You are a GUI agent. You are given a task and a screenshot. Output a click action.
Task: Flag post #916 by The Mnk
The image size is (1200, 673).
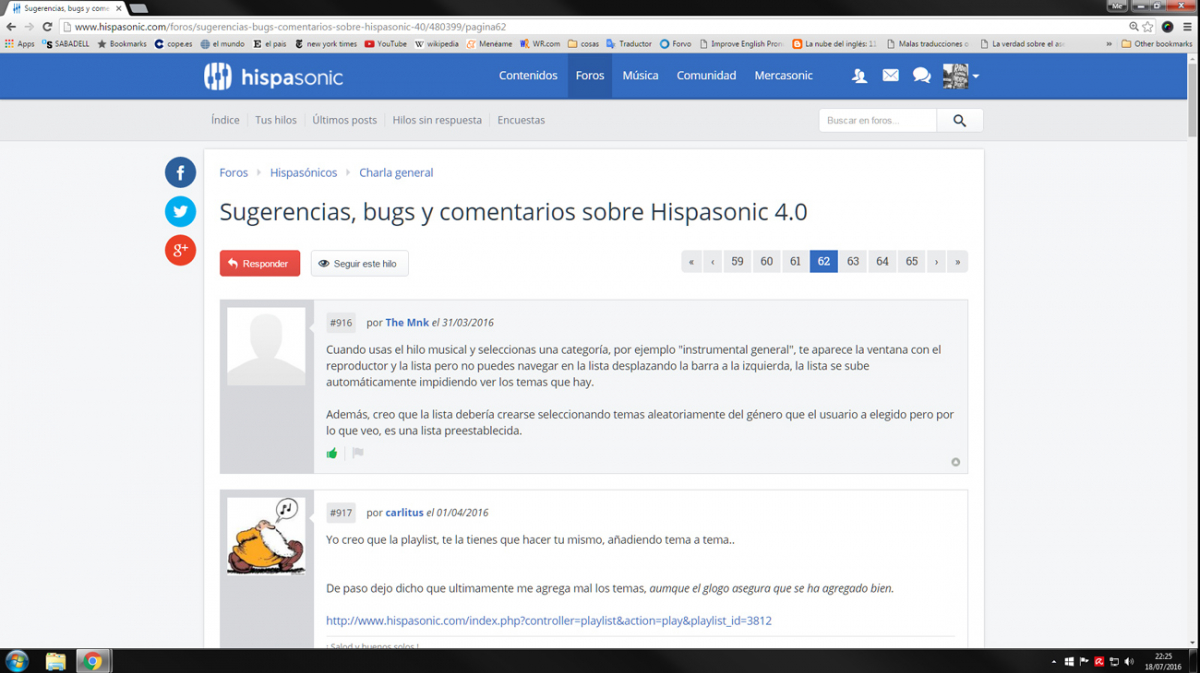pyautogui.click(x=358, y=453)
